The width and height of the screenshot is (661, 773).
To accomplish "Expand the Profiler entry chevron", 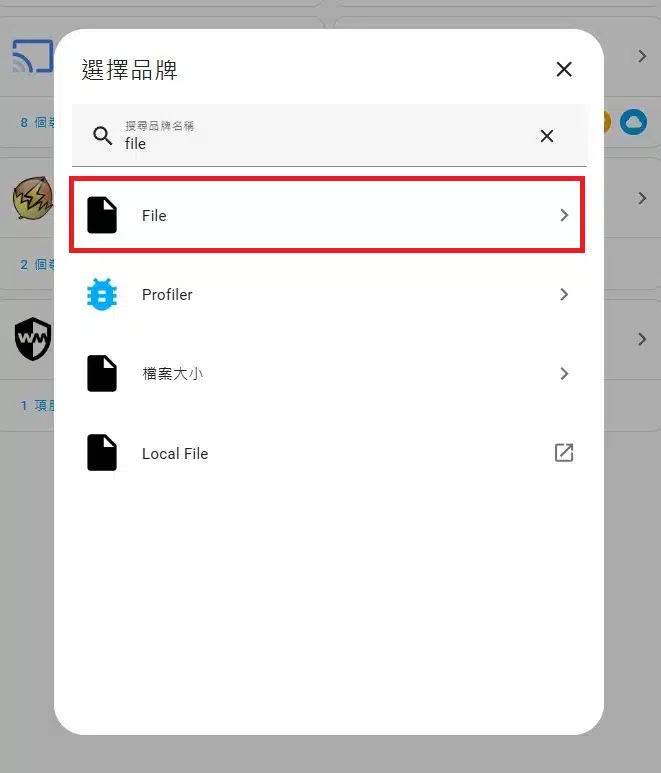I will [564, 294].
